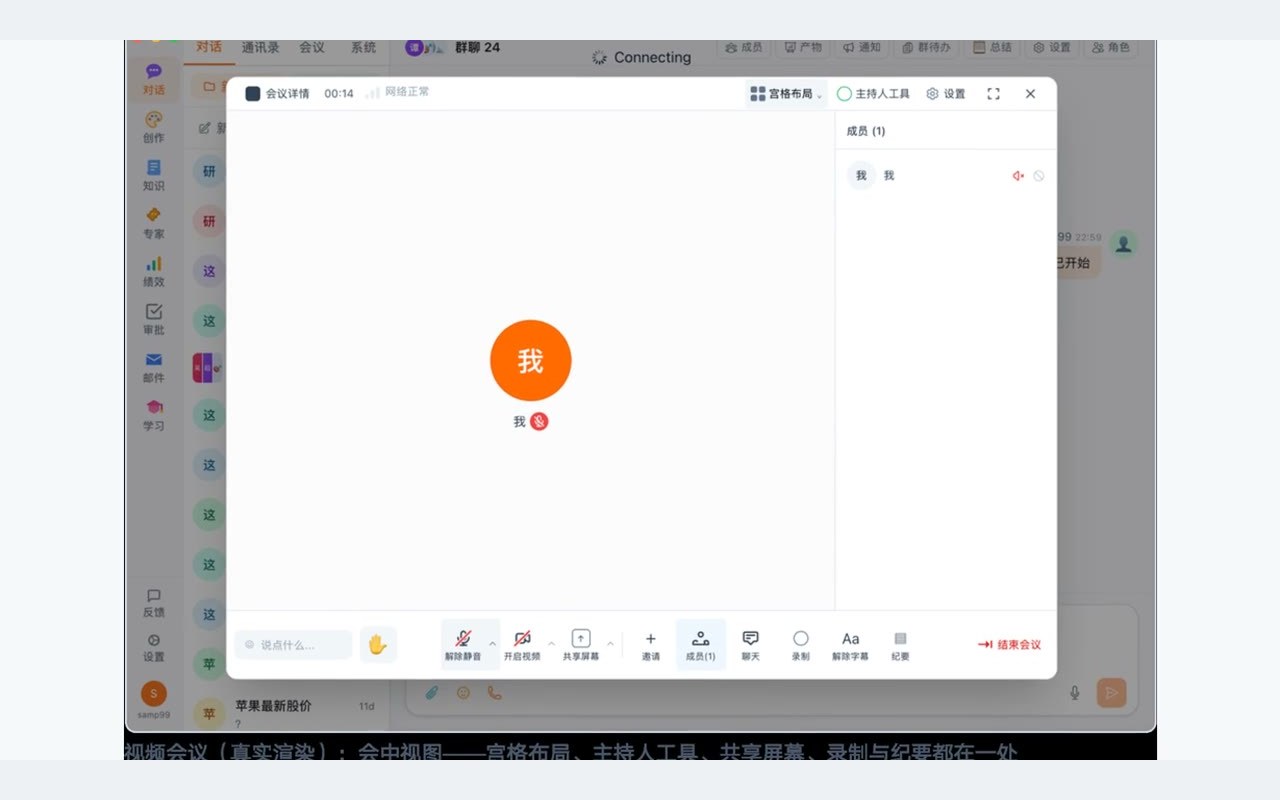Select the orange 我 avatar tile
Image resolution: width=1280 pixels, height=800 pixels.
[531, 361]
